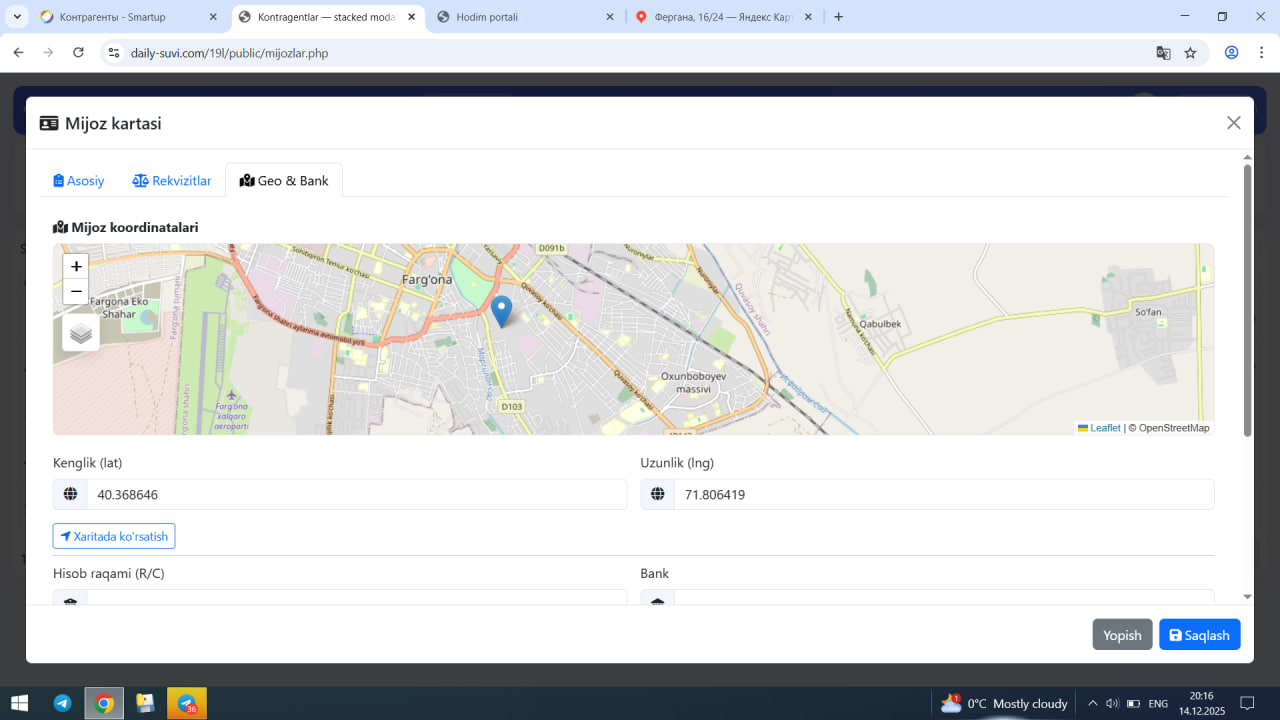Open the Telegram app from taskbar

pyautogui.click(x=62, y=703)
